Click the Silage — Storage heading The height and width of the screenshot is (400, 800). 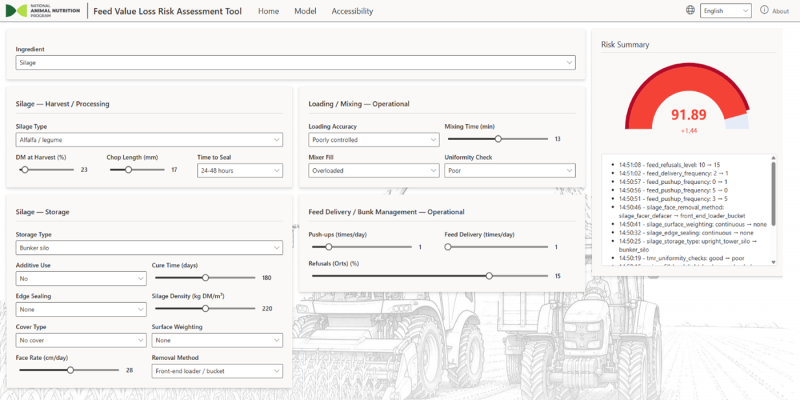pyautogui.click(x=42, y=212)
